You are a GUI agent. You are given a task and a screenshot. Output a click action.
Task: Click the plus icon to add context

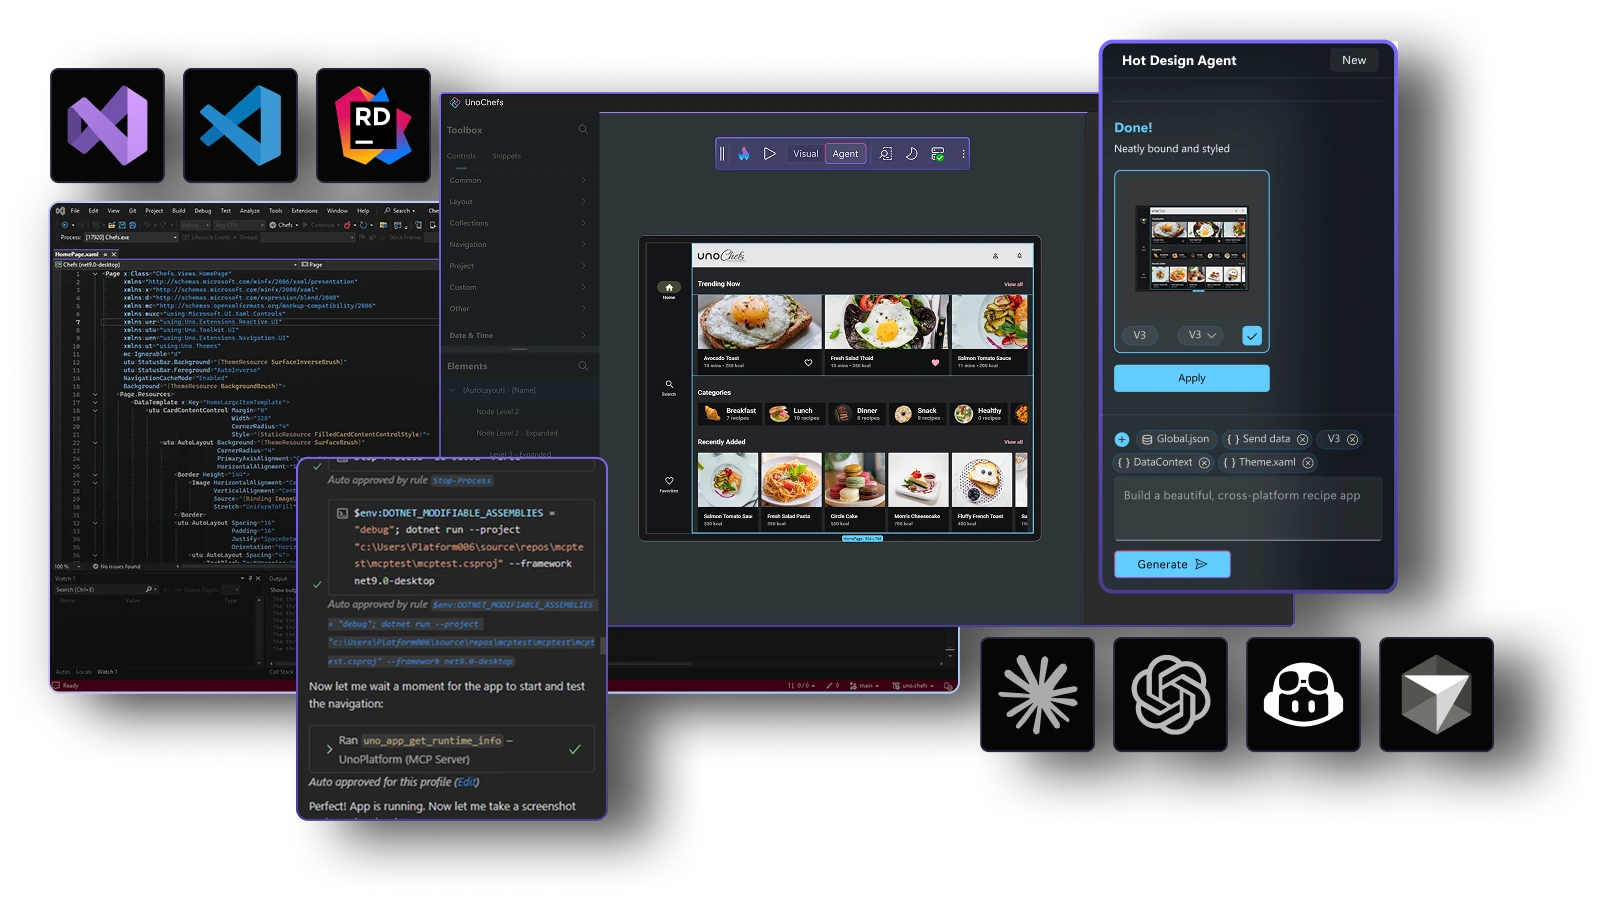click(x=1122, y=439)
